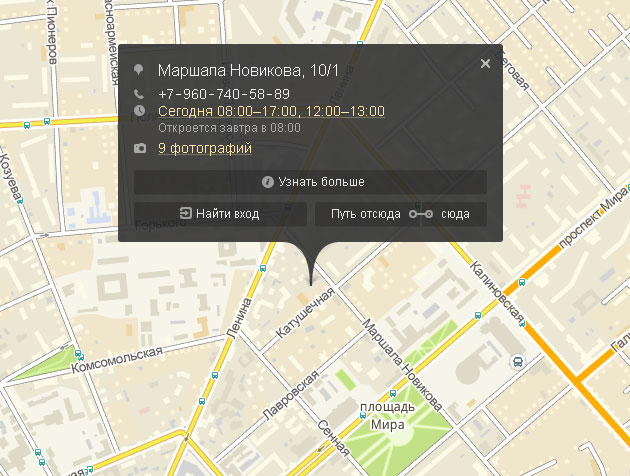Click the Сенная street label

click(333, 438)
